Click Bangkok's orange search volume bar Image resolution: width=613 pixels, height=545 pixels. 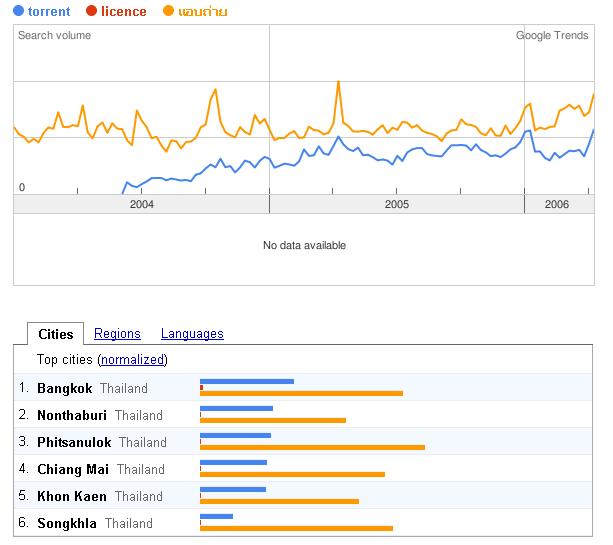pos(301,393)
